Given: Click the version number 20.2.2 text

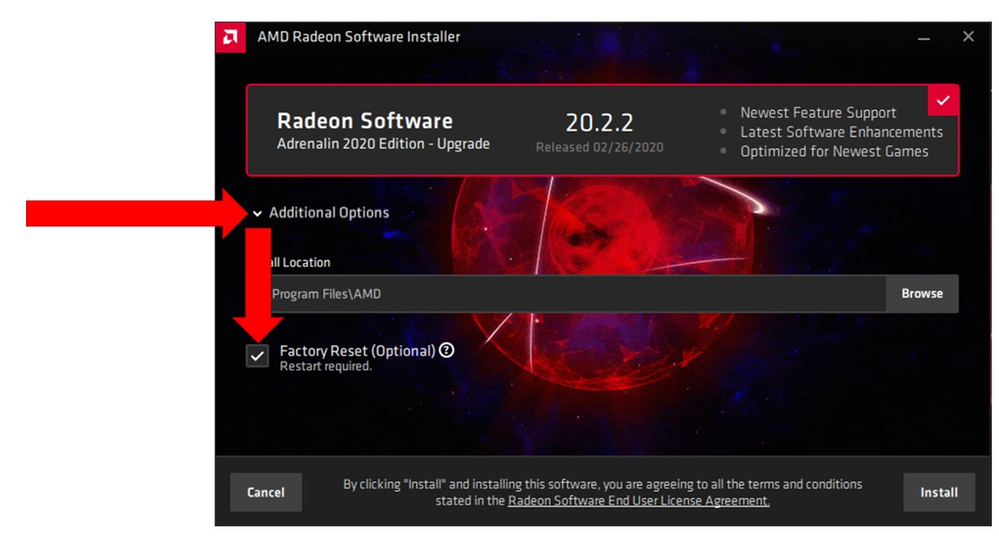Looking at the screenshot, I should pyautogui.click(x=600, y=122).
